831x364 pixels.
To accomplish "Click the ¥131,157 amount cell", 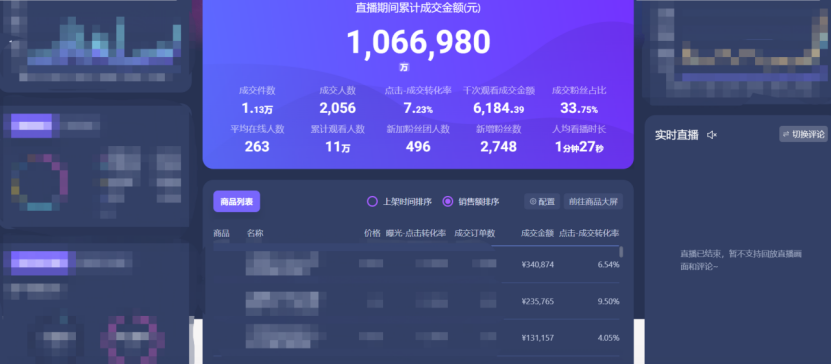I will tap(538, 338).
